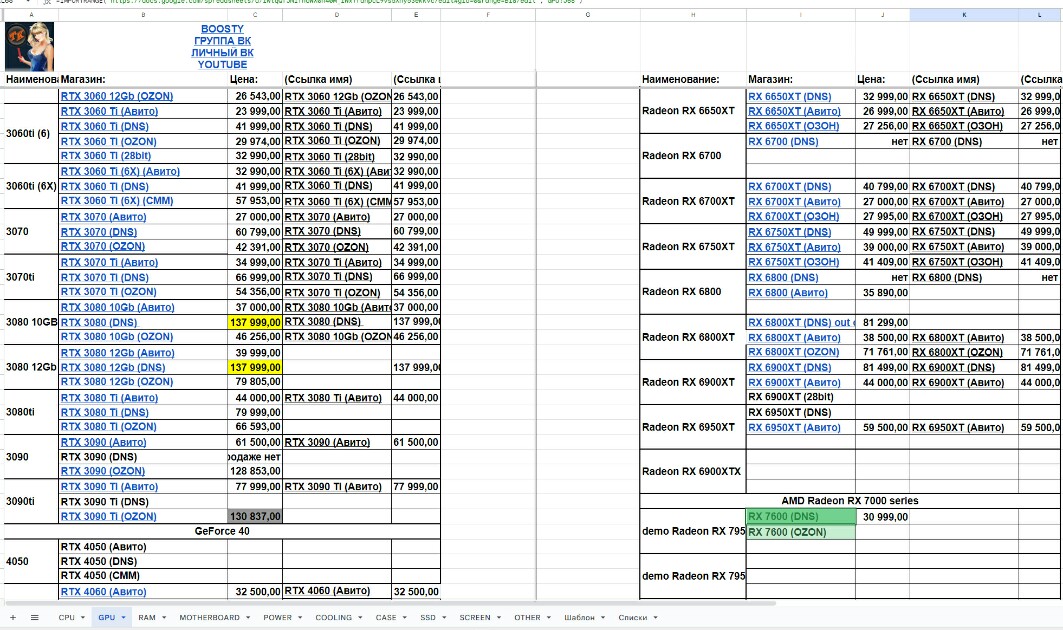The height and width of the screenshot is (630, 1063).
Task: Select price cell 79 805,00
Action: coord(255,382)
